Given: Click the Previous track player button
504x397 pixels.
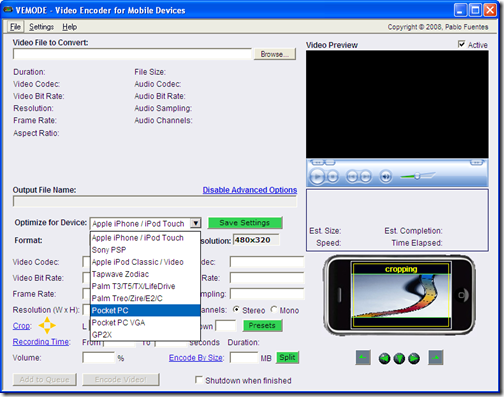Looking at the screenshot, I should (x=352, y=176).
